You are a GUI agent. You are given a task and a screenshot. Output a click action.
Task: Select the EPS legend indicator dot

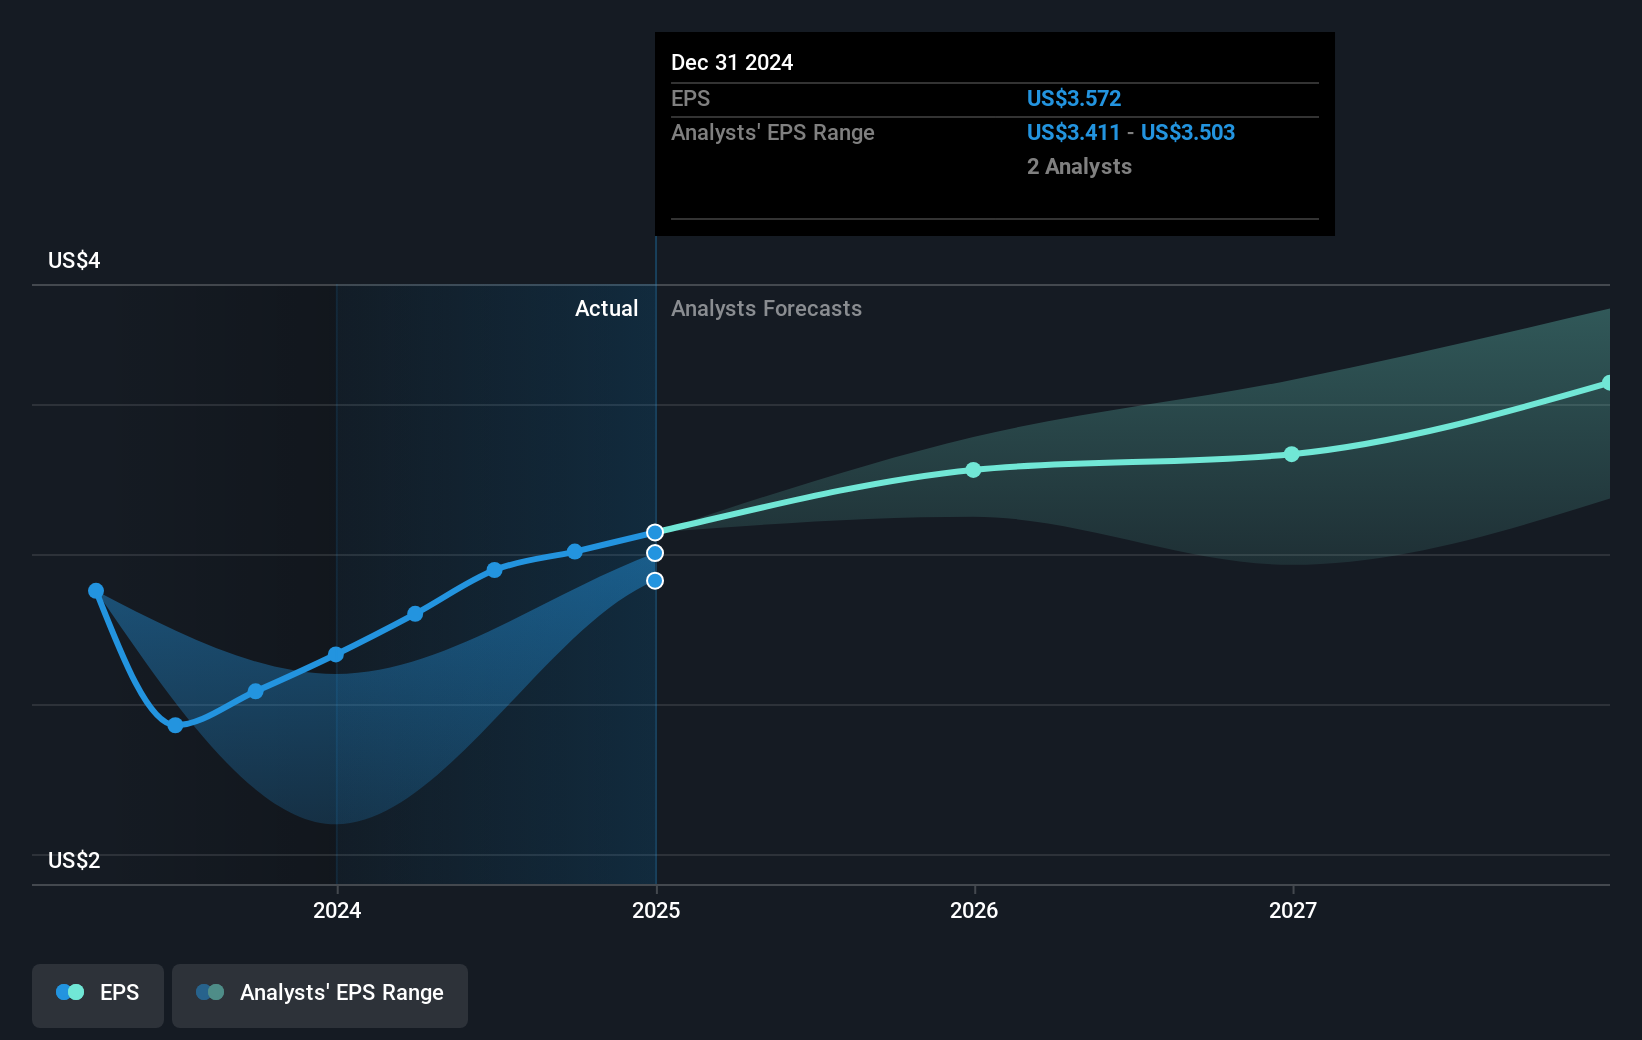click(70, 991)
